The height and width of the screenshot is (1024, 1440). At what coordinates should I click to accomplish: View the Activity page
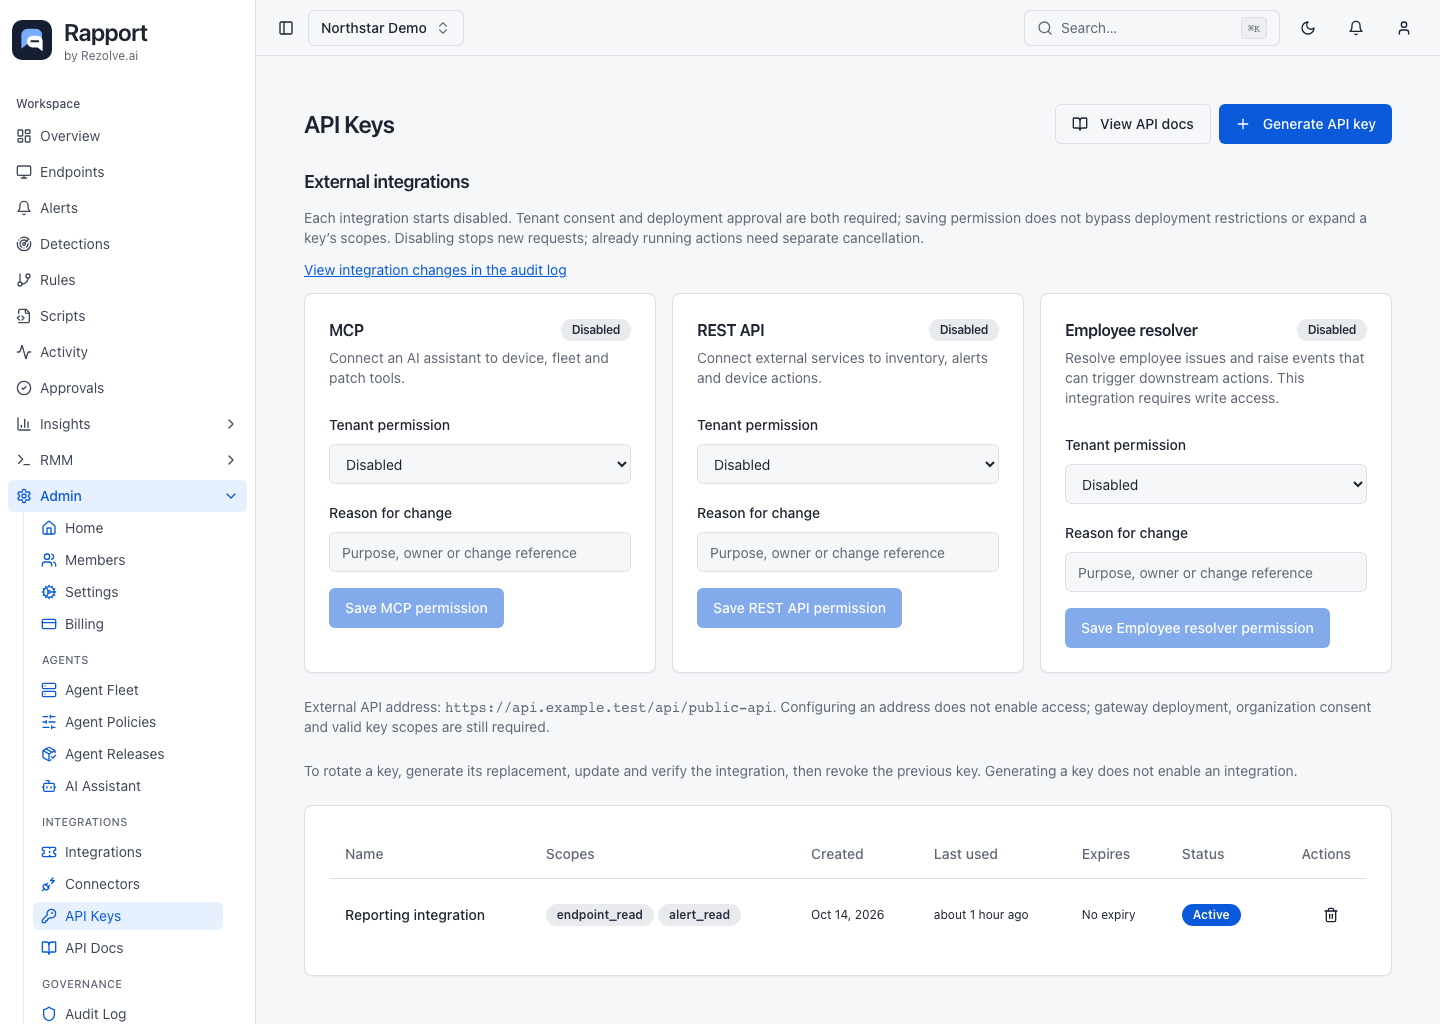tap(128, 352)
